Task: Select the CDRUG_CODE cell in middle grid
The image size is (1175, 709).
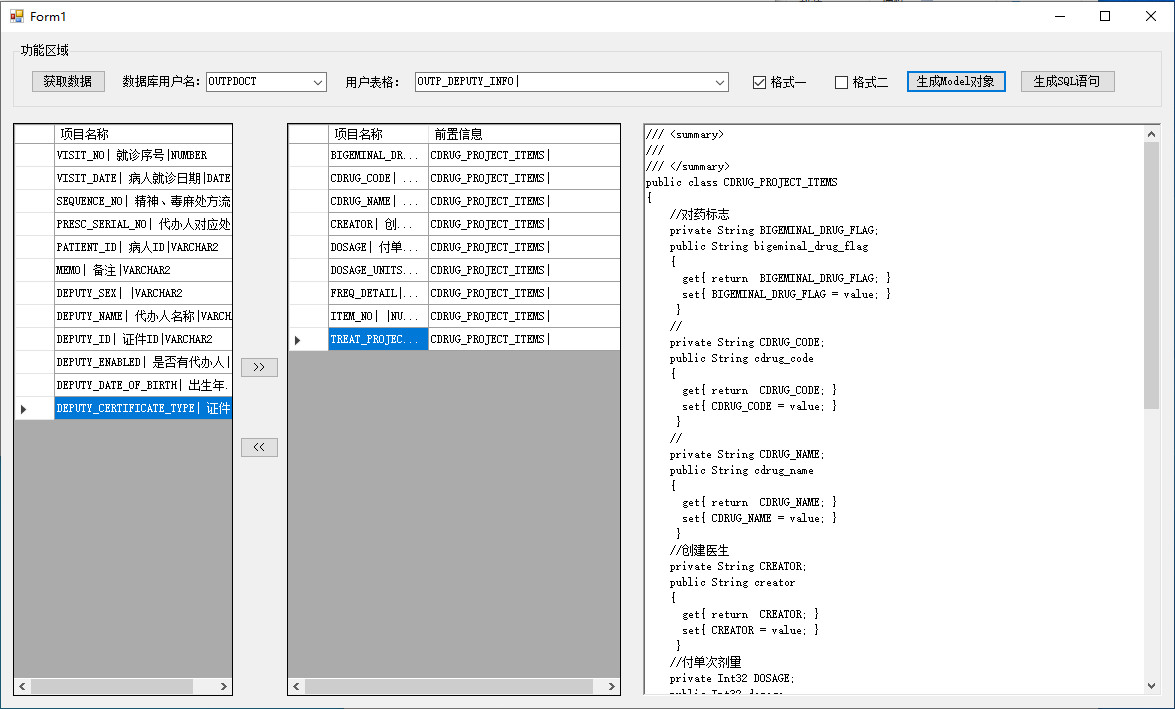Action: [x=378, y=178]
